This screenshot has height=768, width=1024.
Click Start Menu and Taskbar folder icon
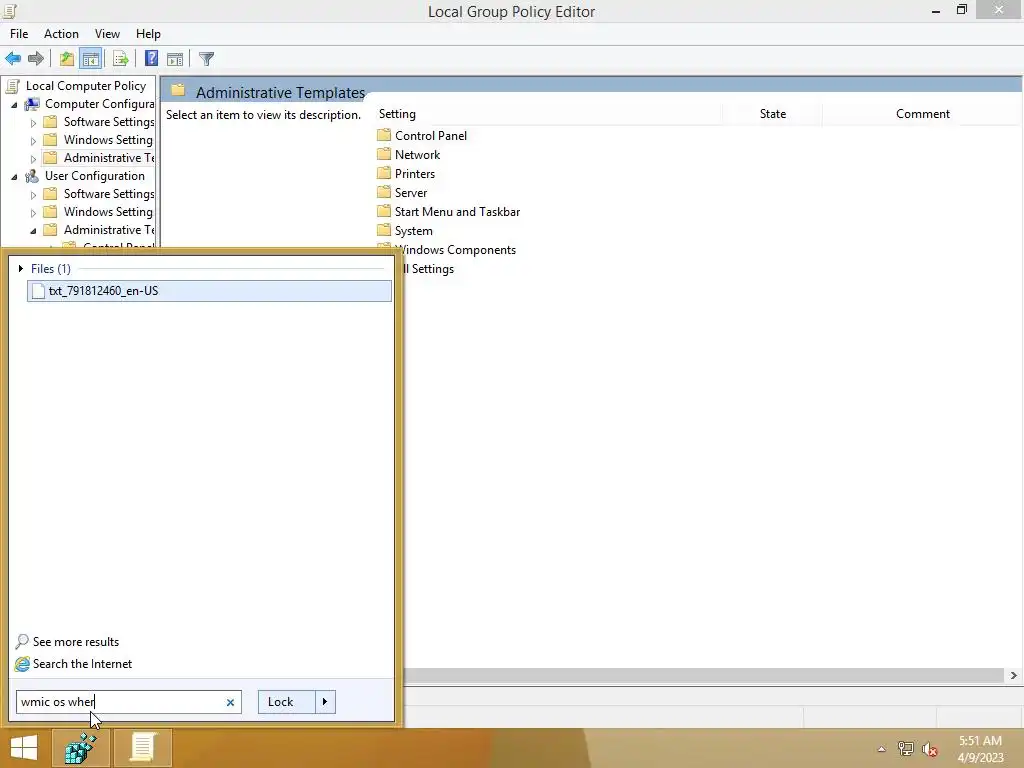(384, 211)
